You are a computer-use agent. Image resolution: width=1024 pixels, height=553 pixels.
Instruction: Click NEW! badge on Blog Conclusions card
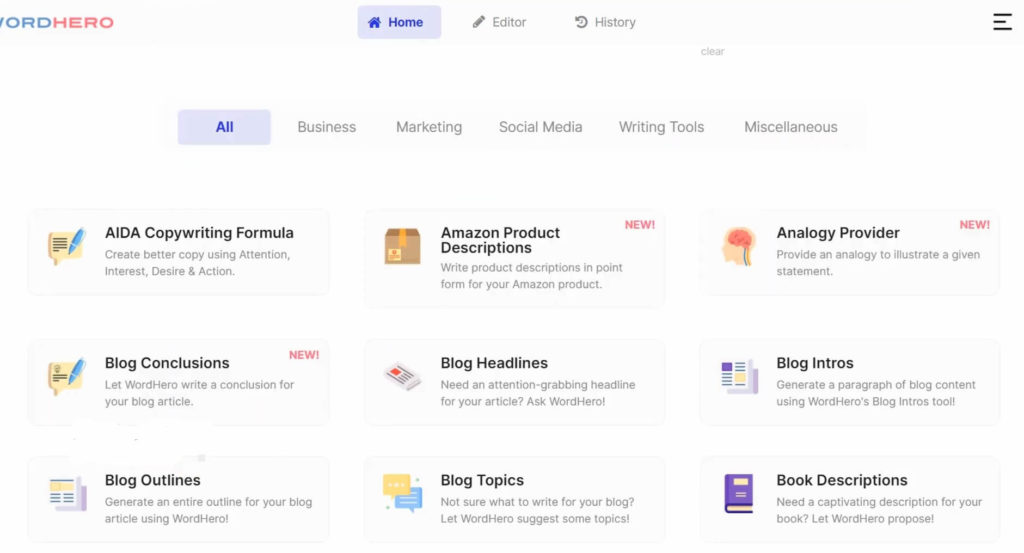click(x=304, y=355)
